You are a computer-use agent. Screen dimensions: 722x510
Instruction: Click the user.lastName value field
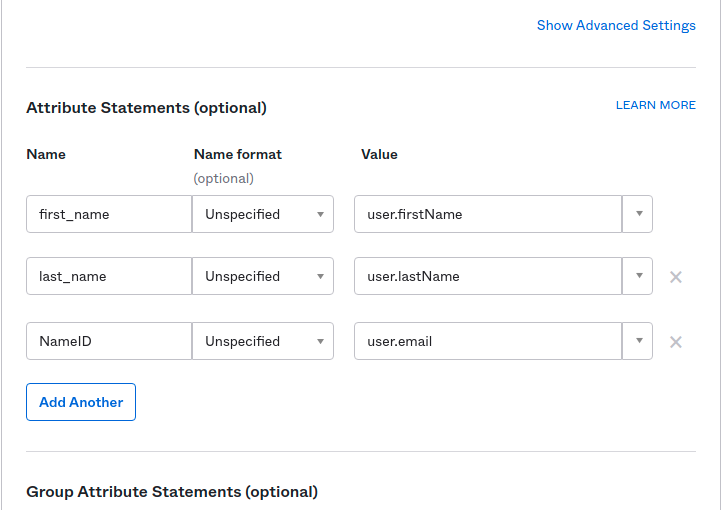tap(488, 276)
